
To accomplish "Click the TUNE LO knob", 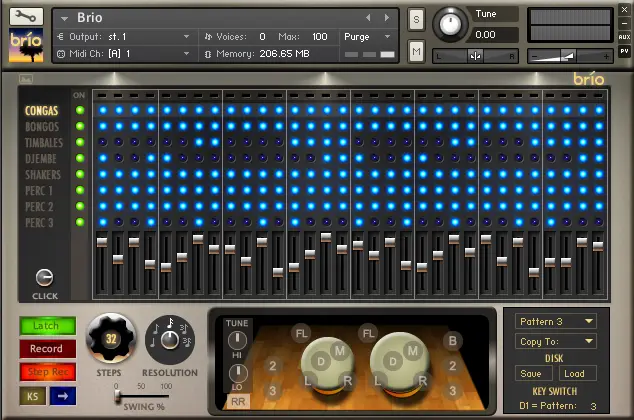I will point(237,373).
